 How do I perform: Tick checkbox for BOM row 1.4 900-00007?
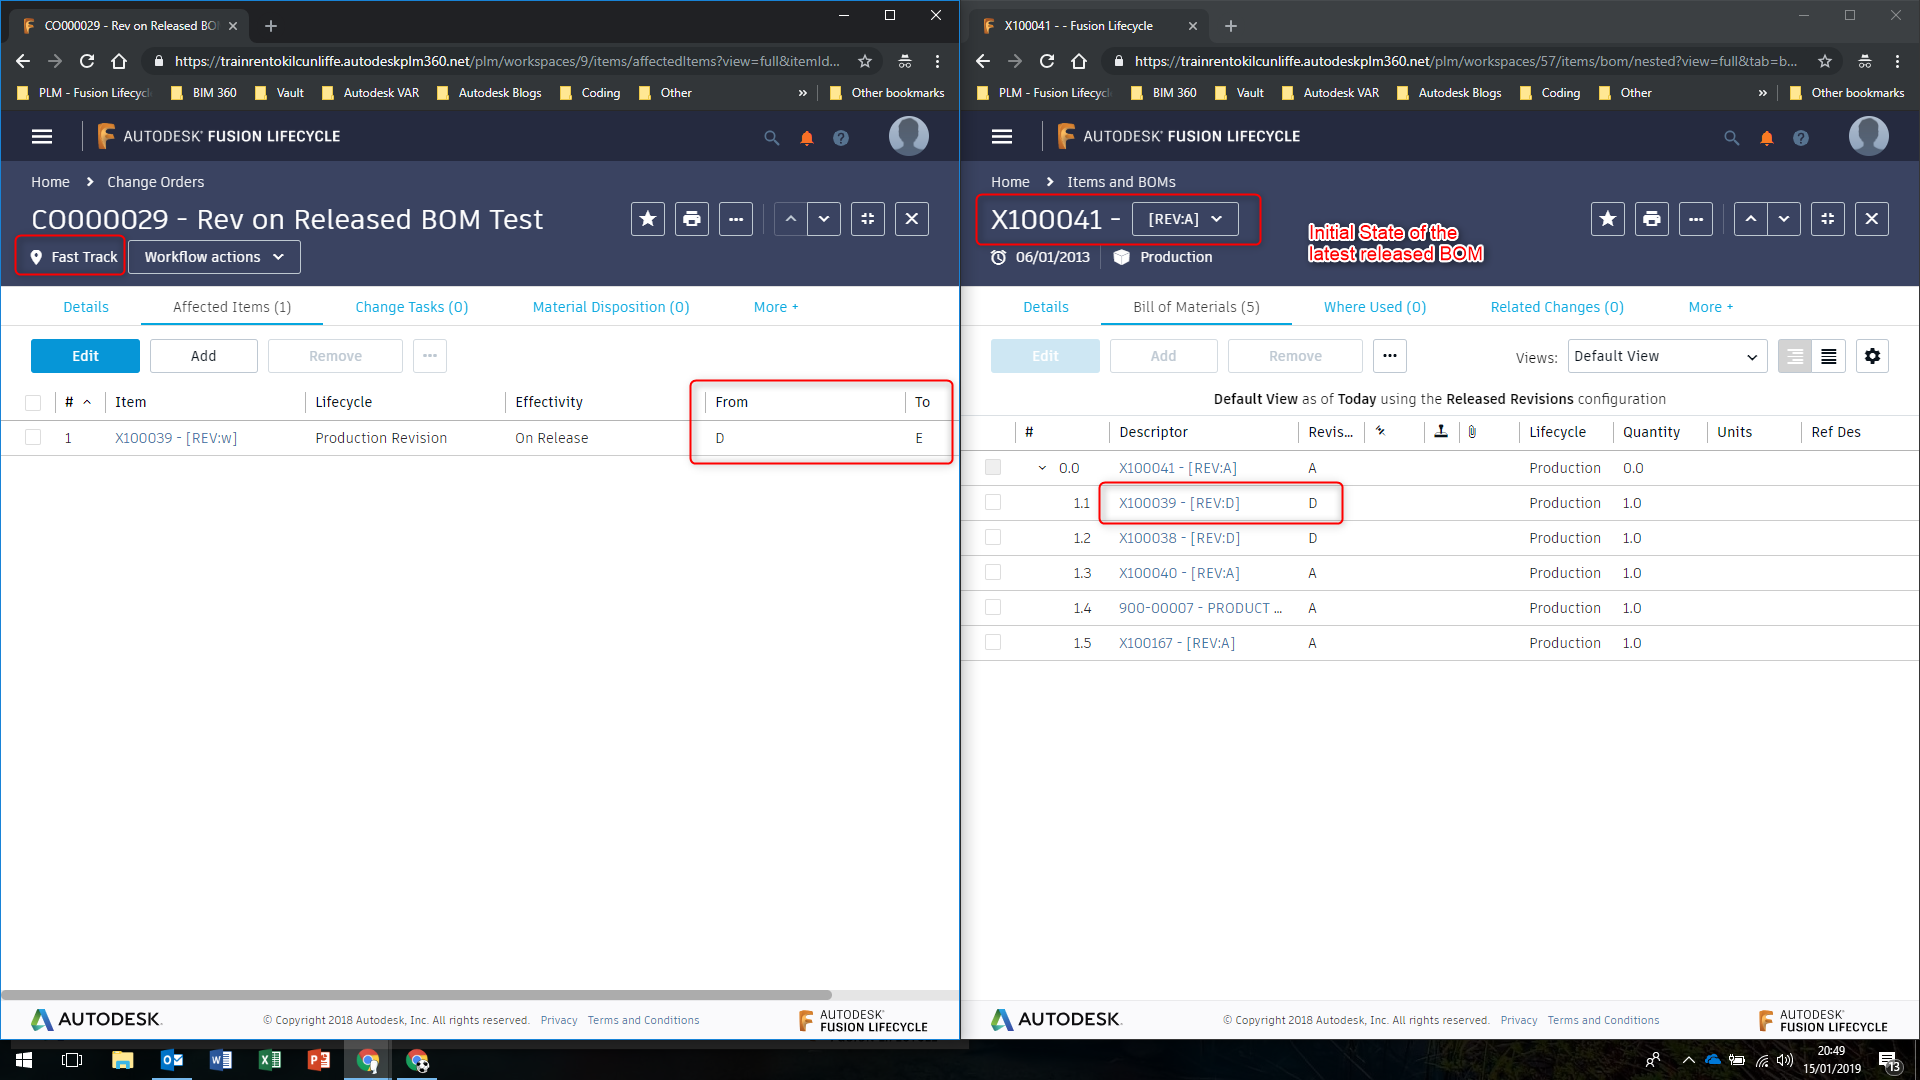pyautogui.click(x=993, y=608)
